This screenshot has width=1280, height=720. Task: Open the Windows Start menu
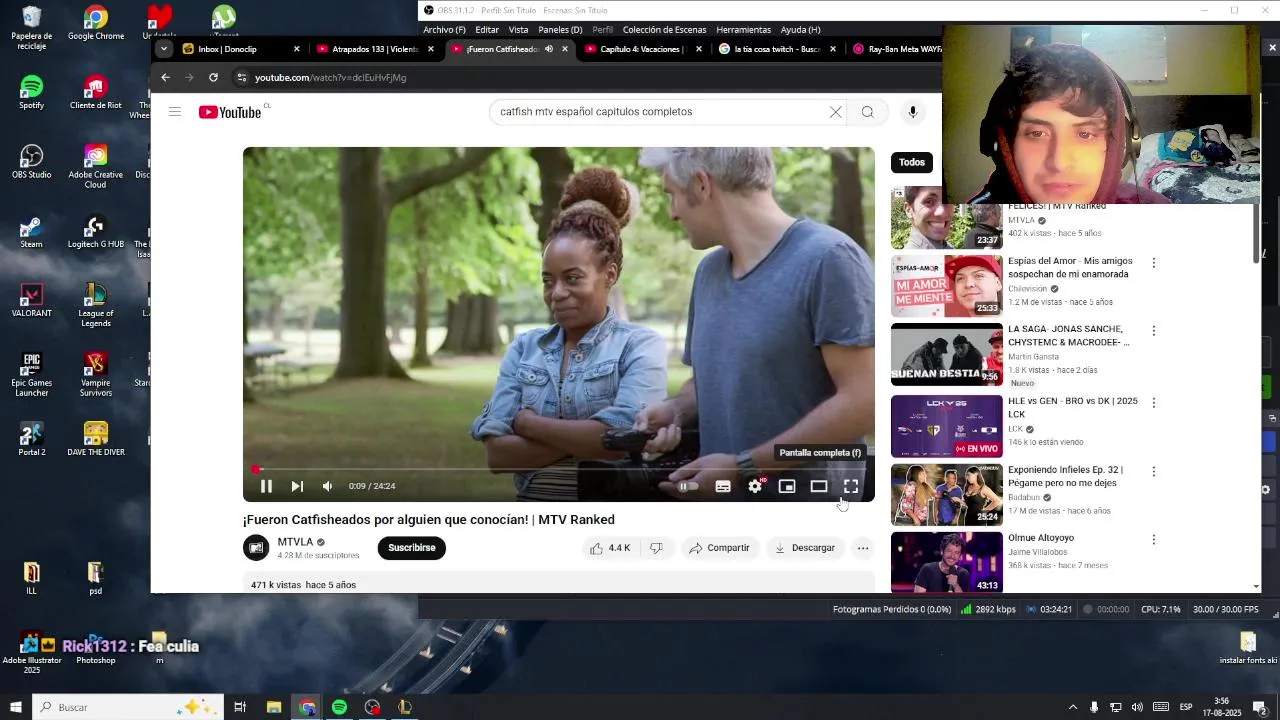tap(15, 707)
